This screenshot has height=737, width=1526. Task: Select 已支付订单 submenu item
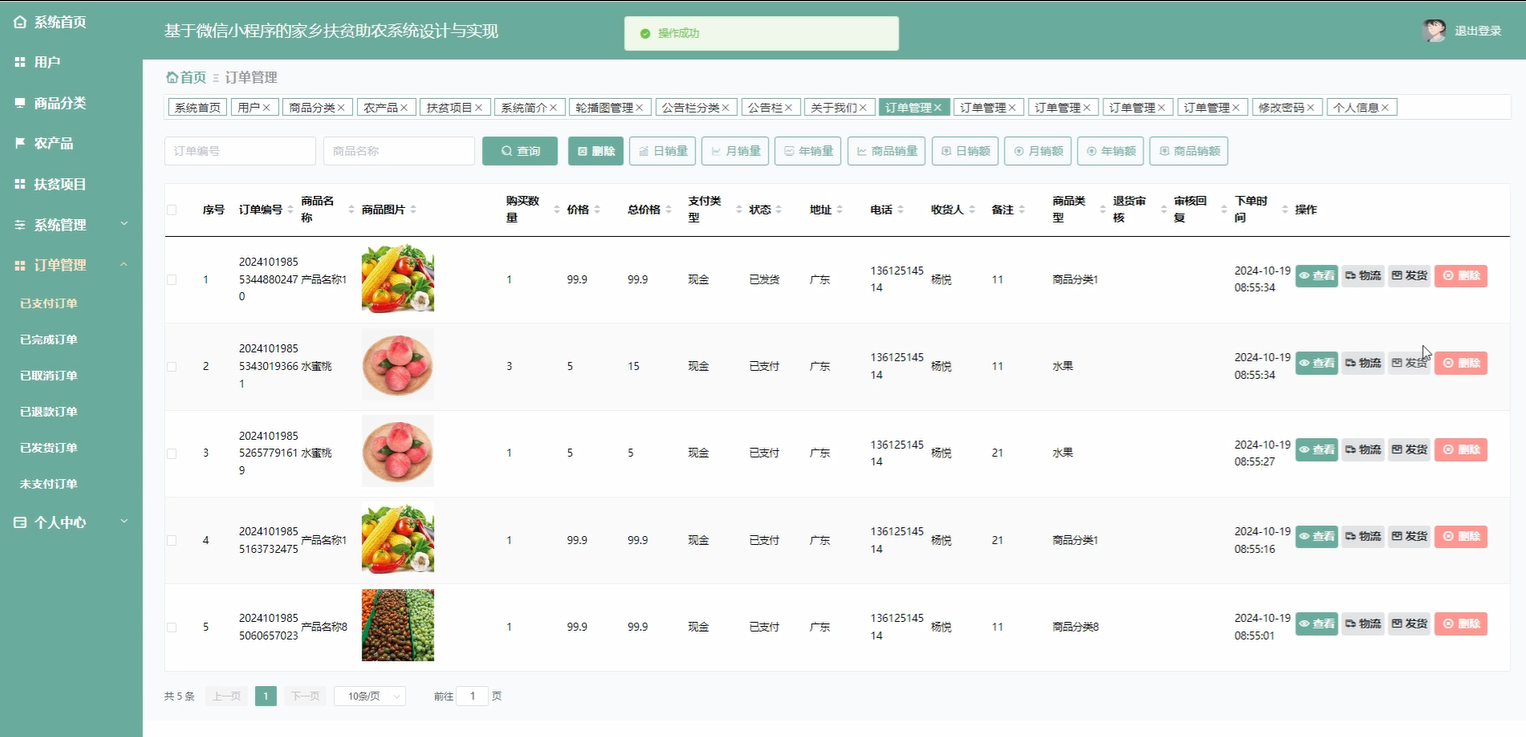point(49,304)
